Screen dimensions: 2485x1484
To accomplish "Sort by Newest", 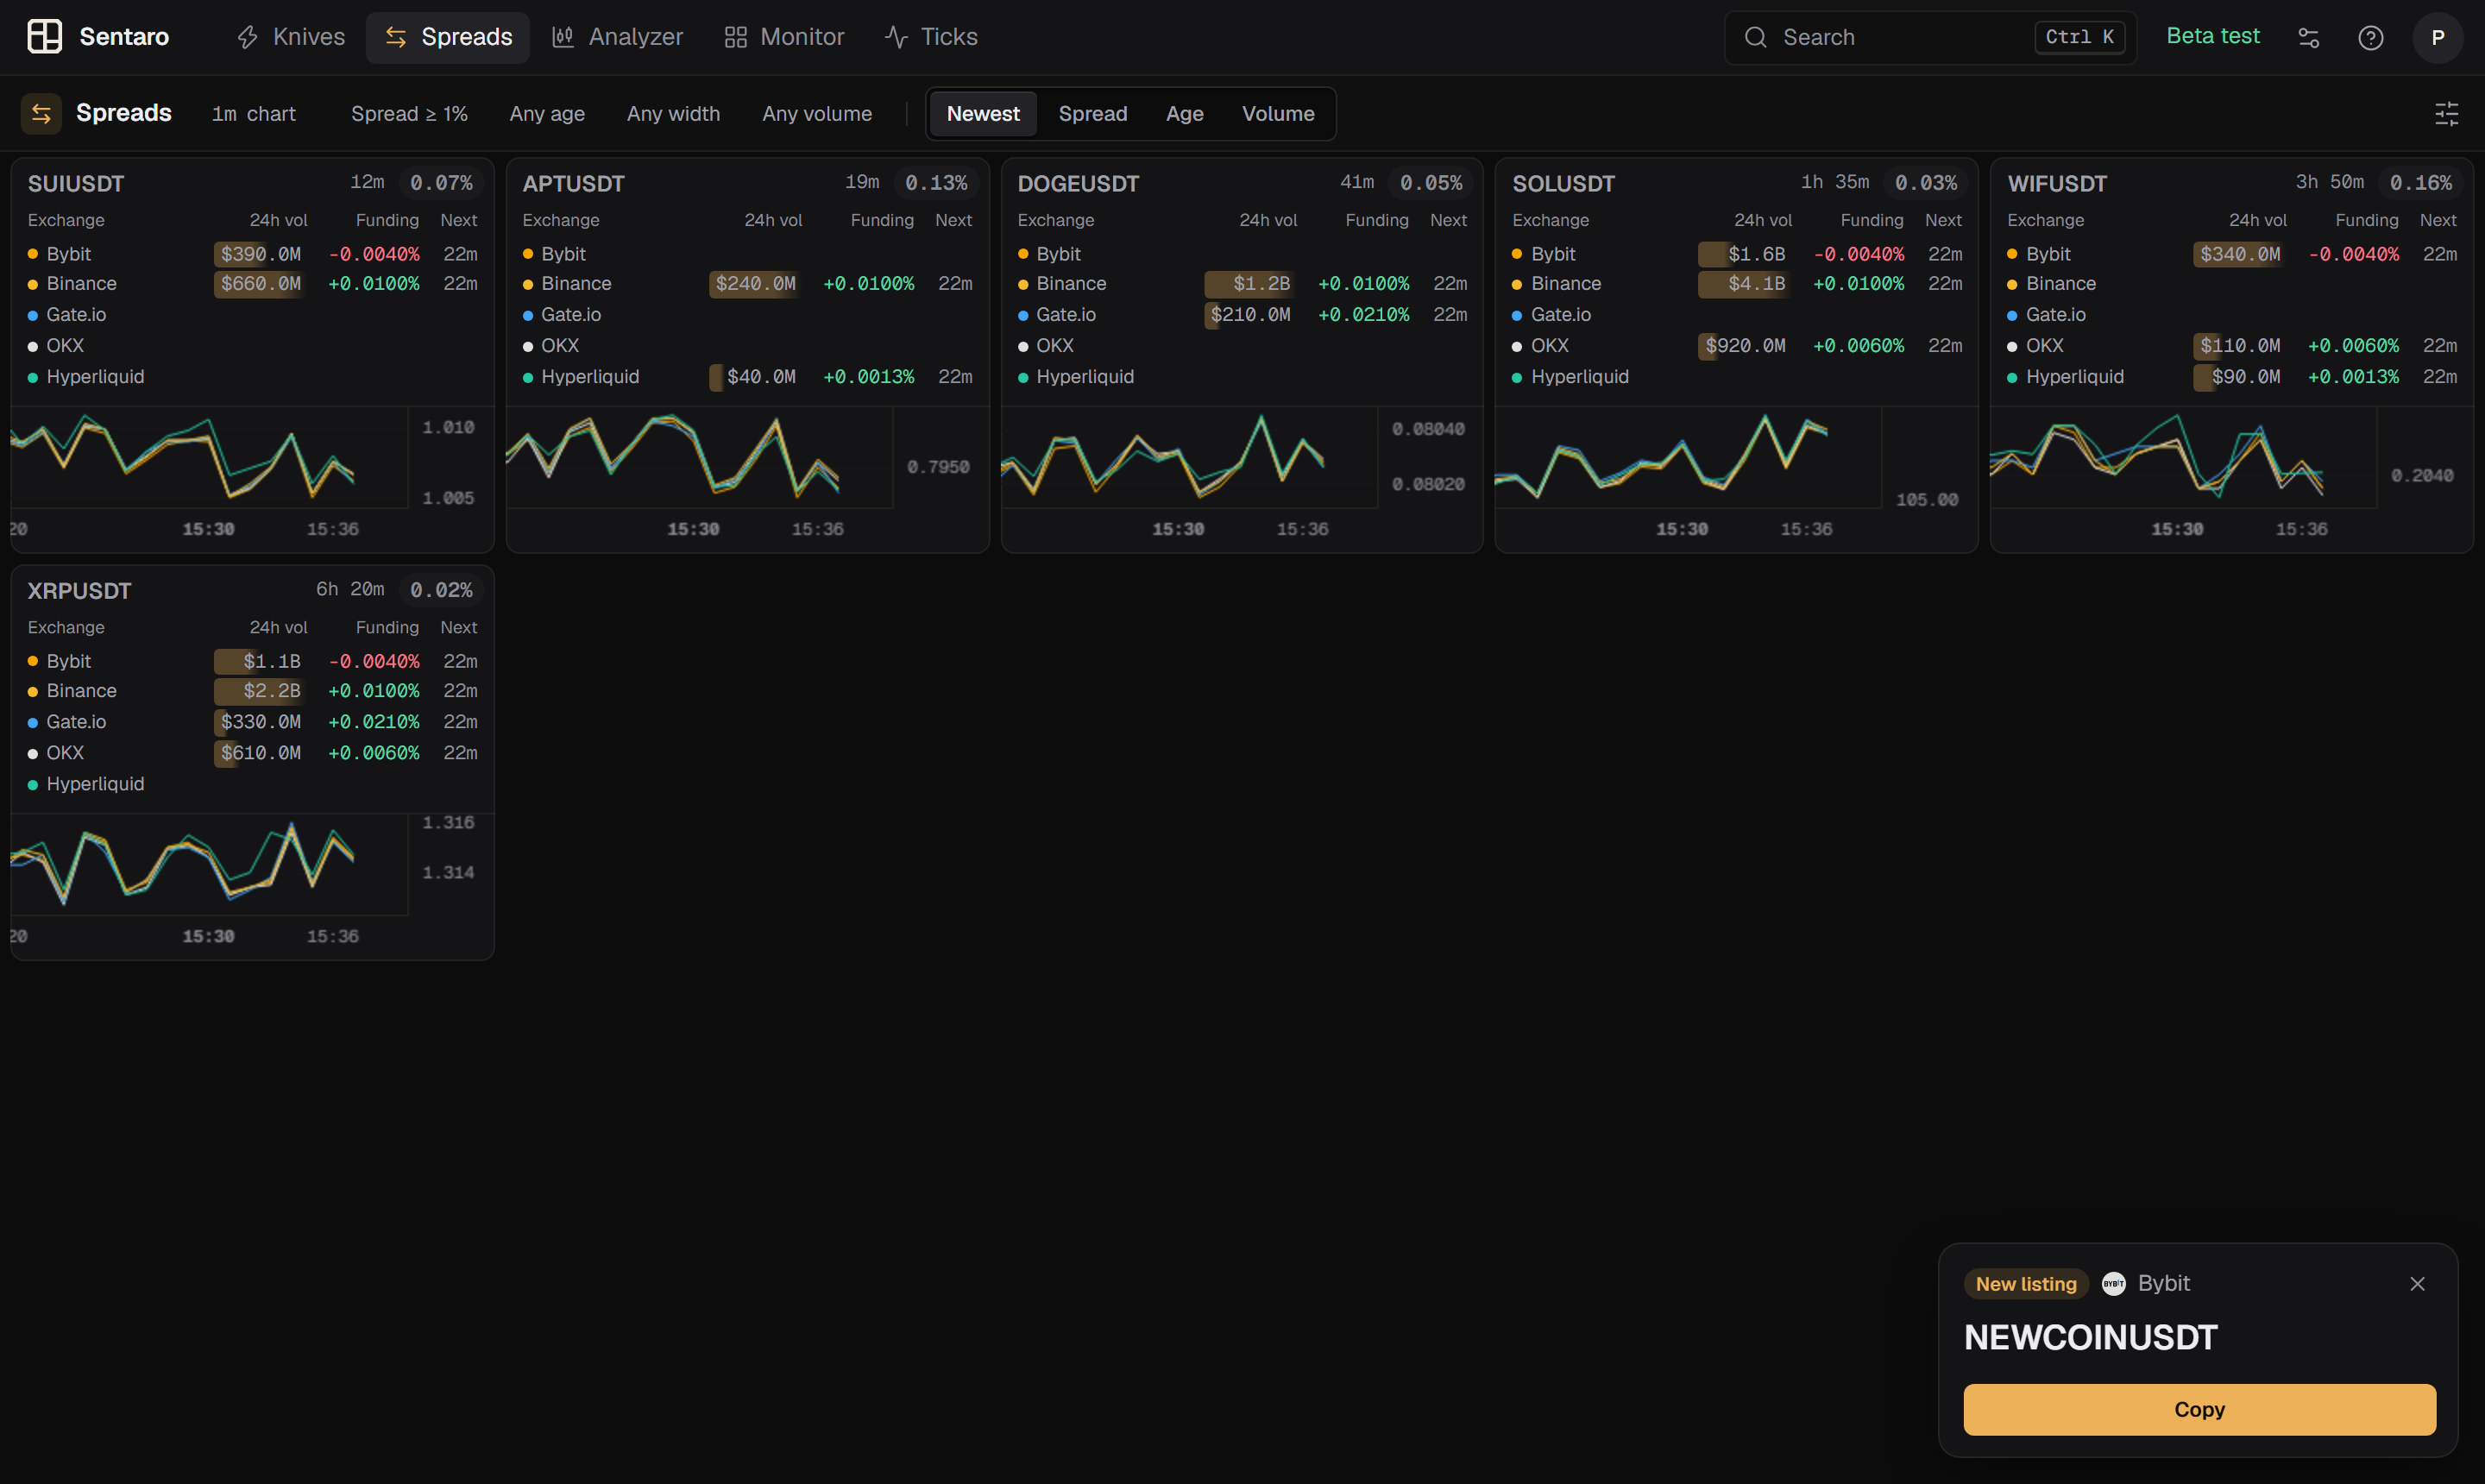I will [x=983, y=114].
